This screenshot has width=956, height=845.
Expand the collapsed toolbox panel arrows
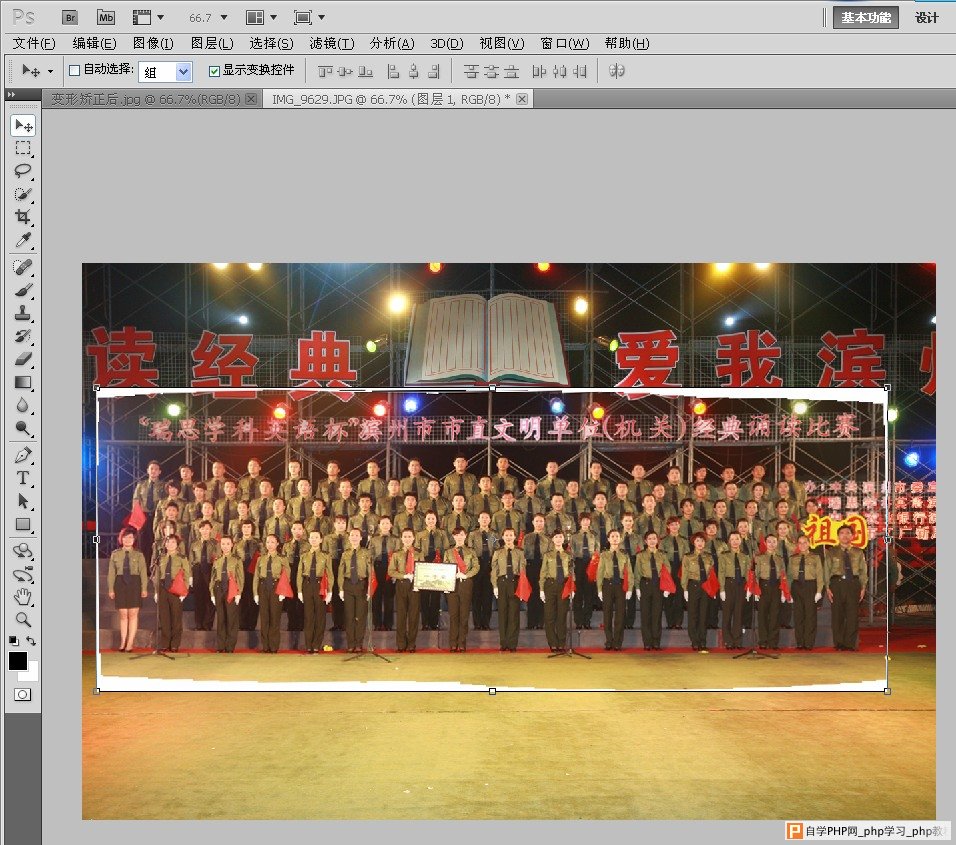(11, 94)
